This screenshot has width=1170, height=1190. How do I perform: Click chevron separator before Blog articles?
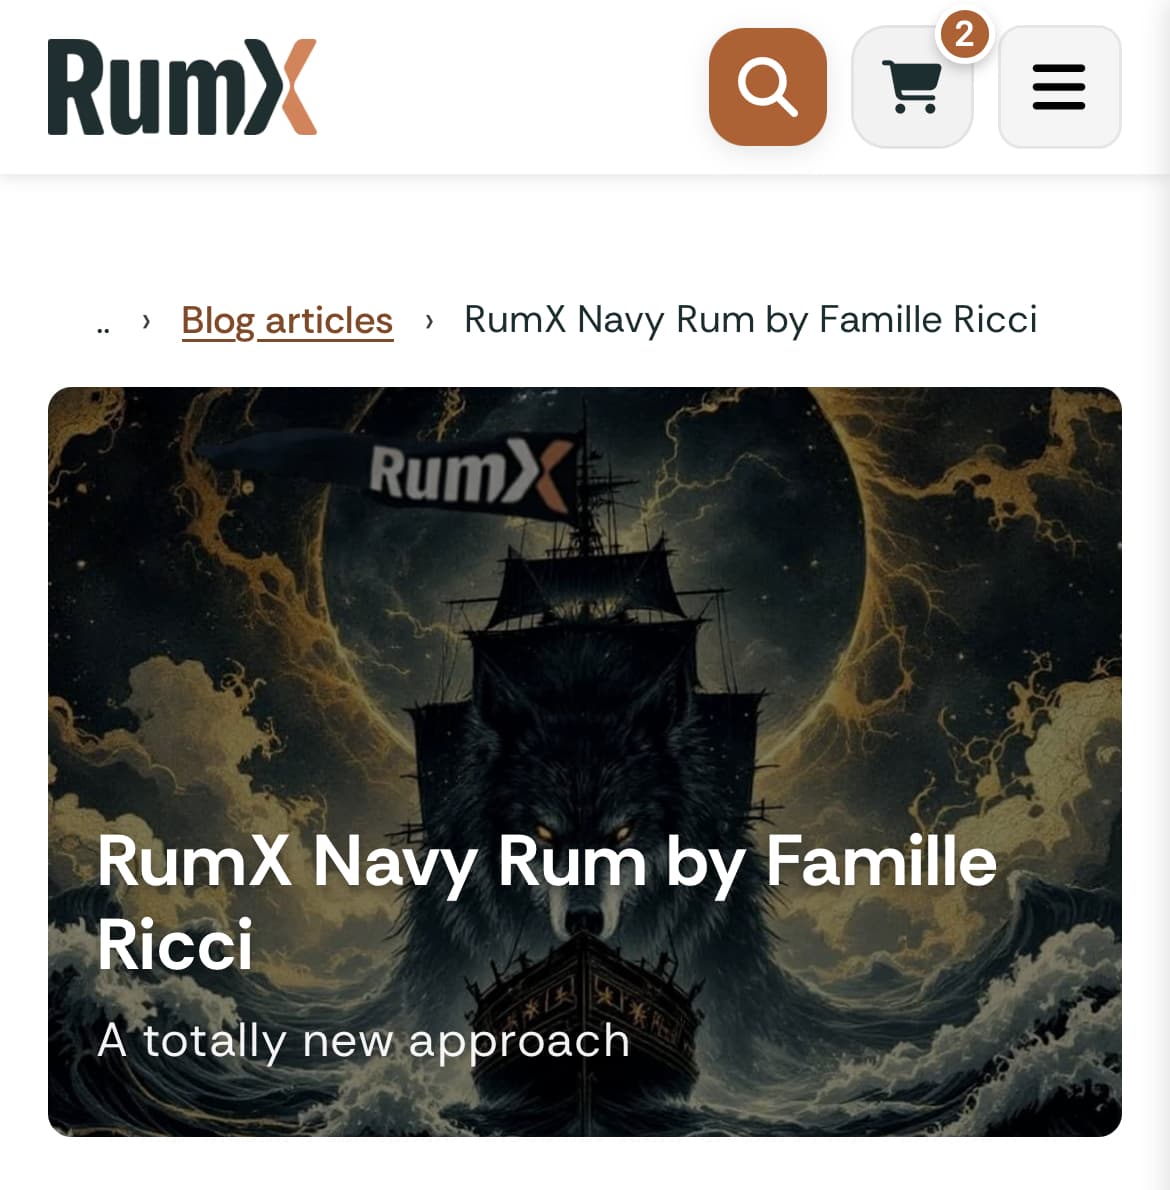click(x=146, y=321)
